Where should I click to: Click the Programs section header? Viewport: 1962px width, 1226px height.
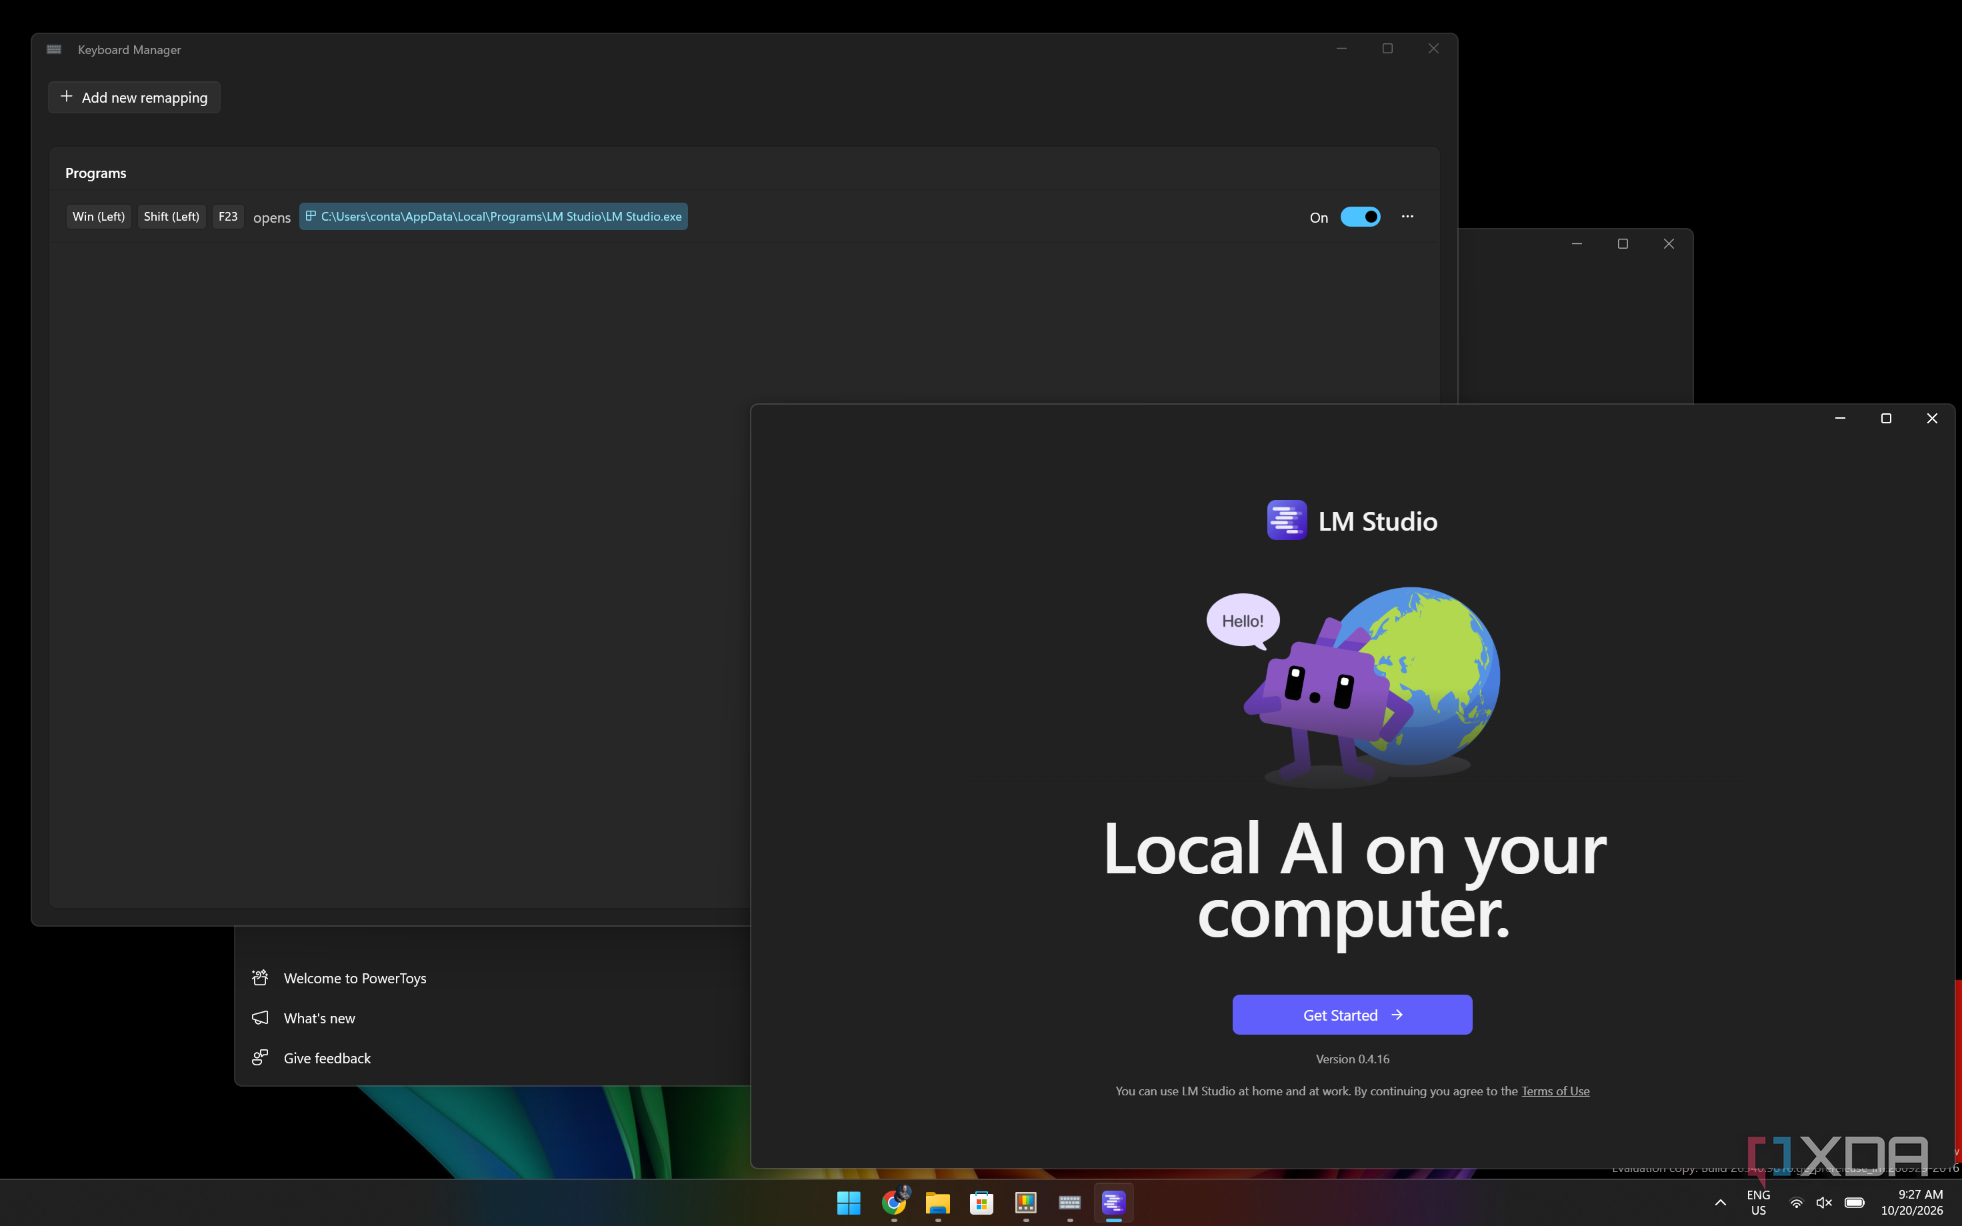pyautogui.click(x=96, y=173)
